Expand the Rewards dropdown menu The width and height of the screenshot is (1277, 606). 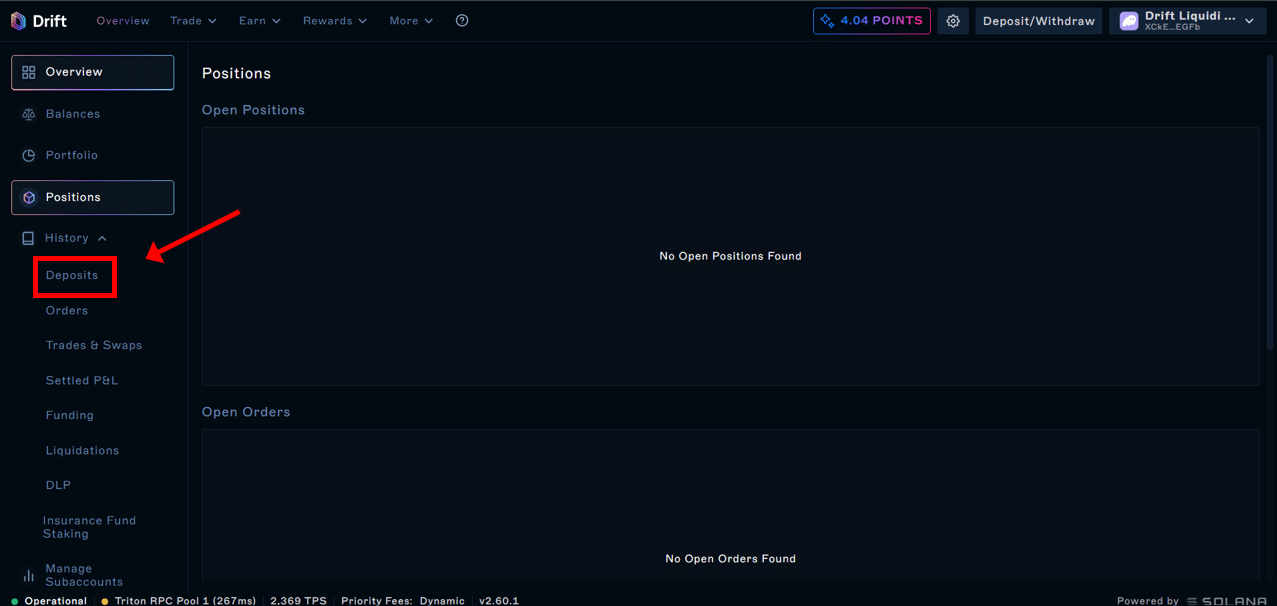(x=335, y=21)
